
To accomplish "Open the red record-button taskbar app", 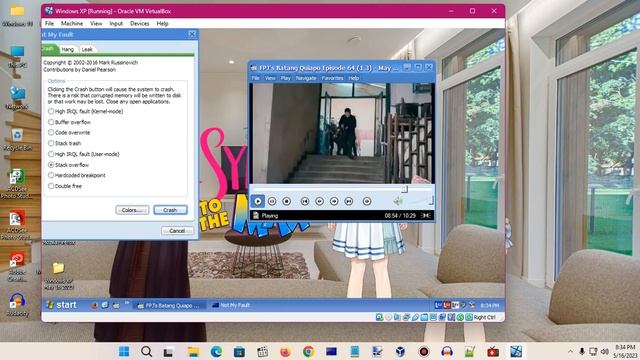I will point(424,351).
